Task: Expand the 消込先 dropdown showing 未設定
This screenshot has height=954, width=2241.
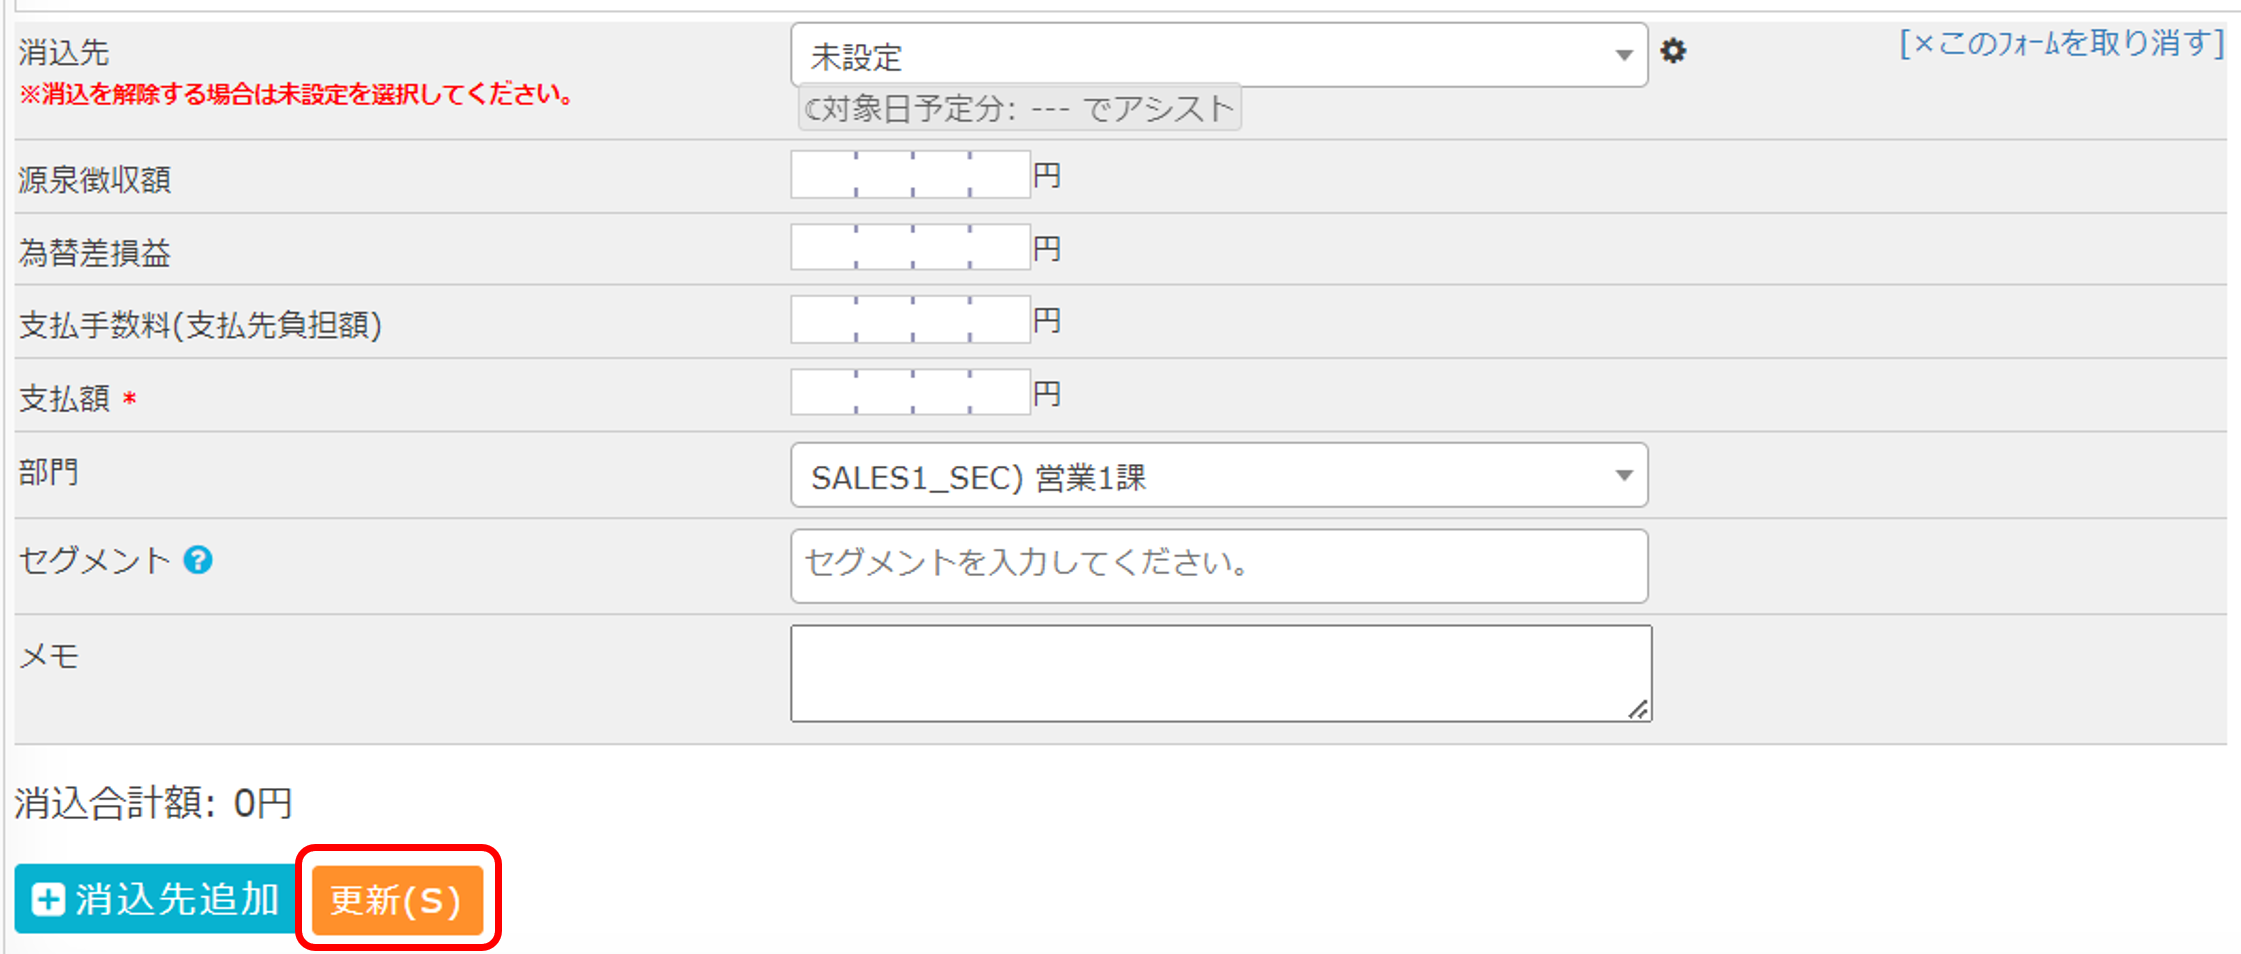Action: coord(1219,56)
